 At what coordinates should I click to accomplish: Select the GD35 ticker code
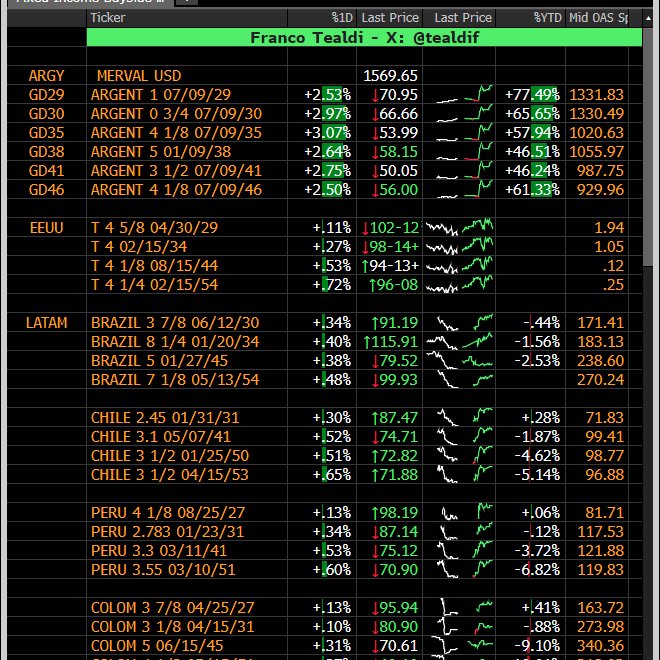(x=46, y=133)
